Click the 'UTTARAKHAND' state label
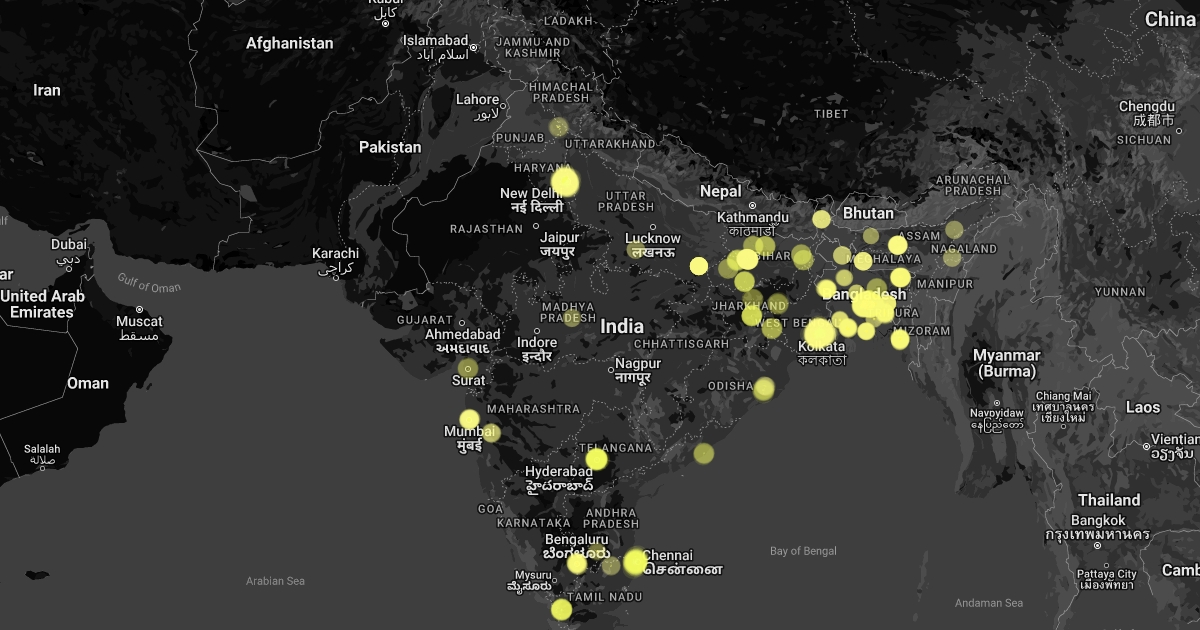The image size is (1200, 630). [x=609, y=144]
